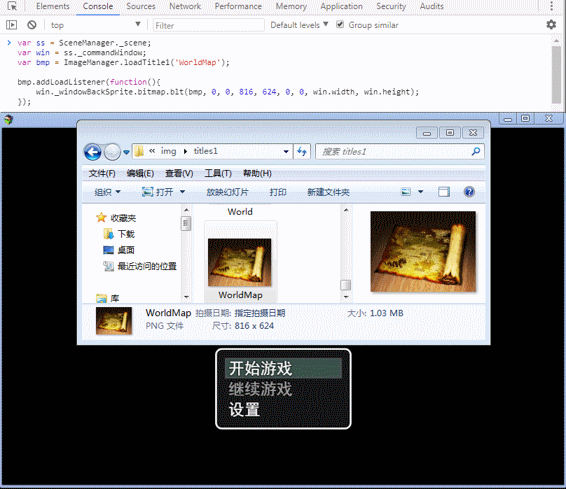The height and width of the screenshot is (489, 566).
Task: Select the 库 libraries item
Action: pos(108,298)
